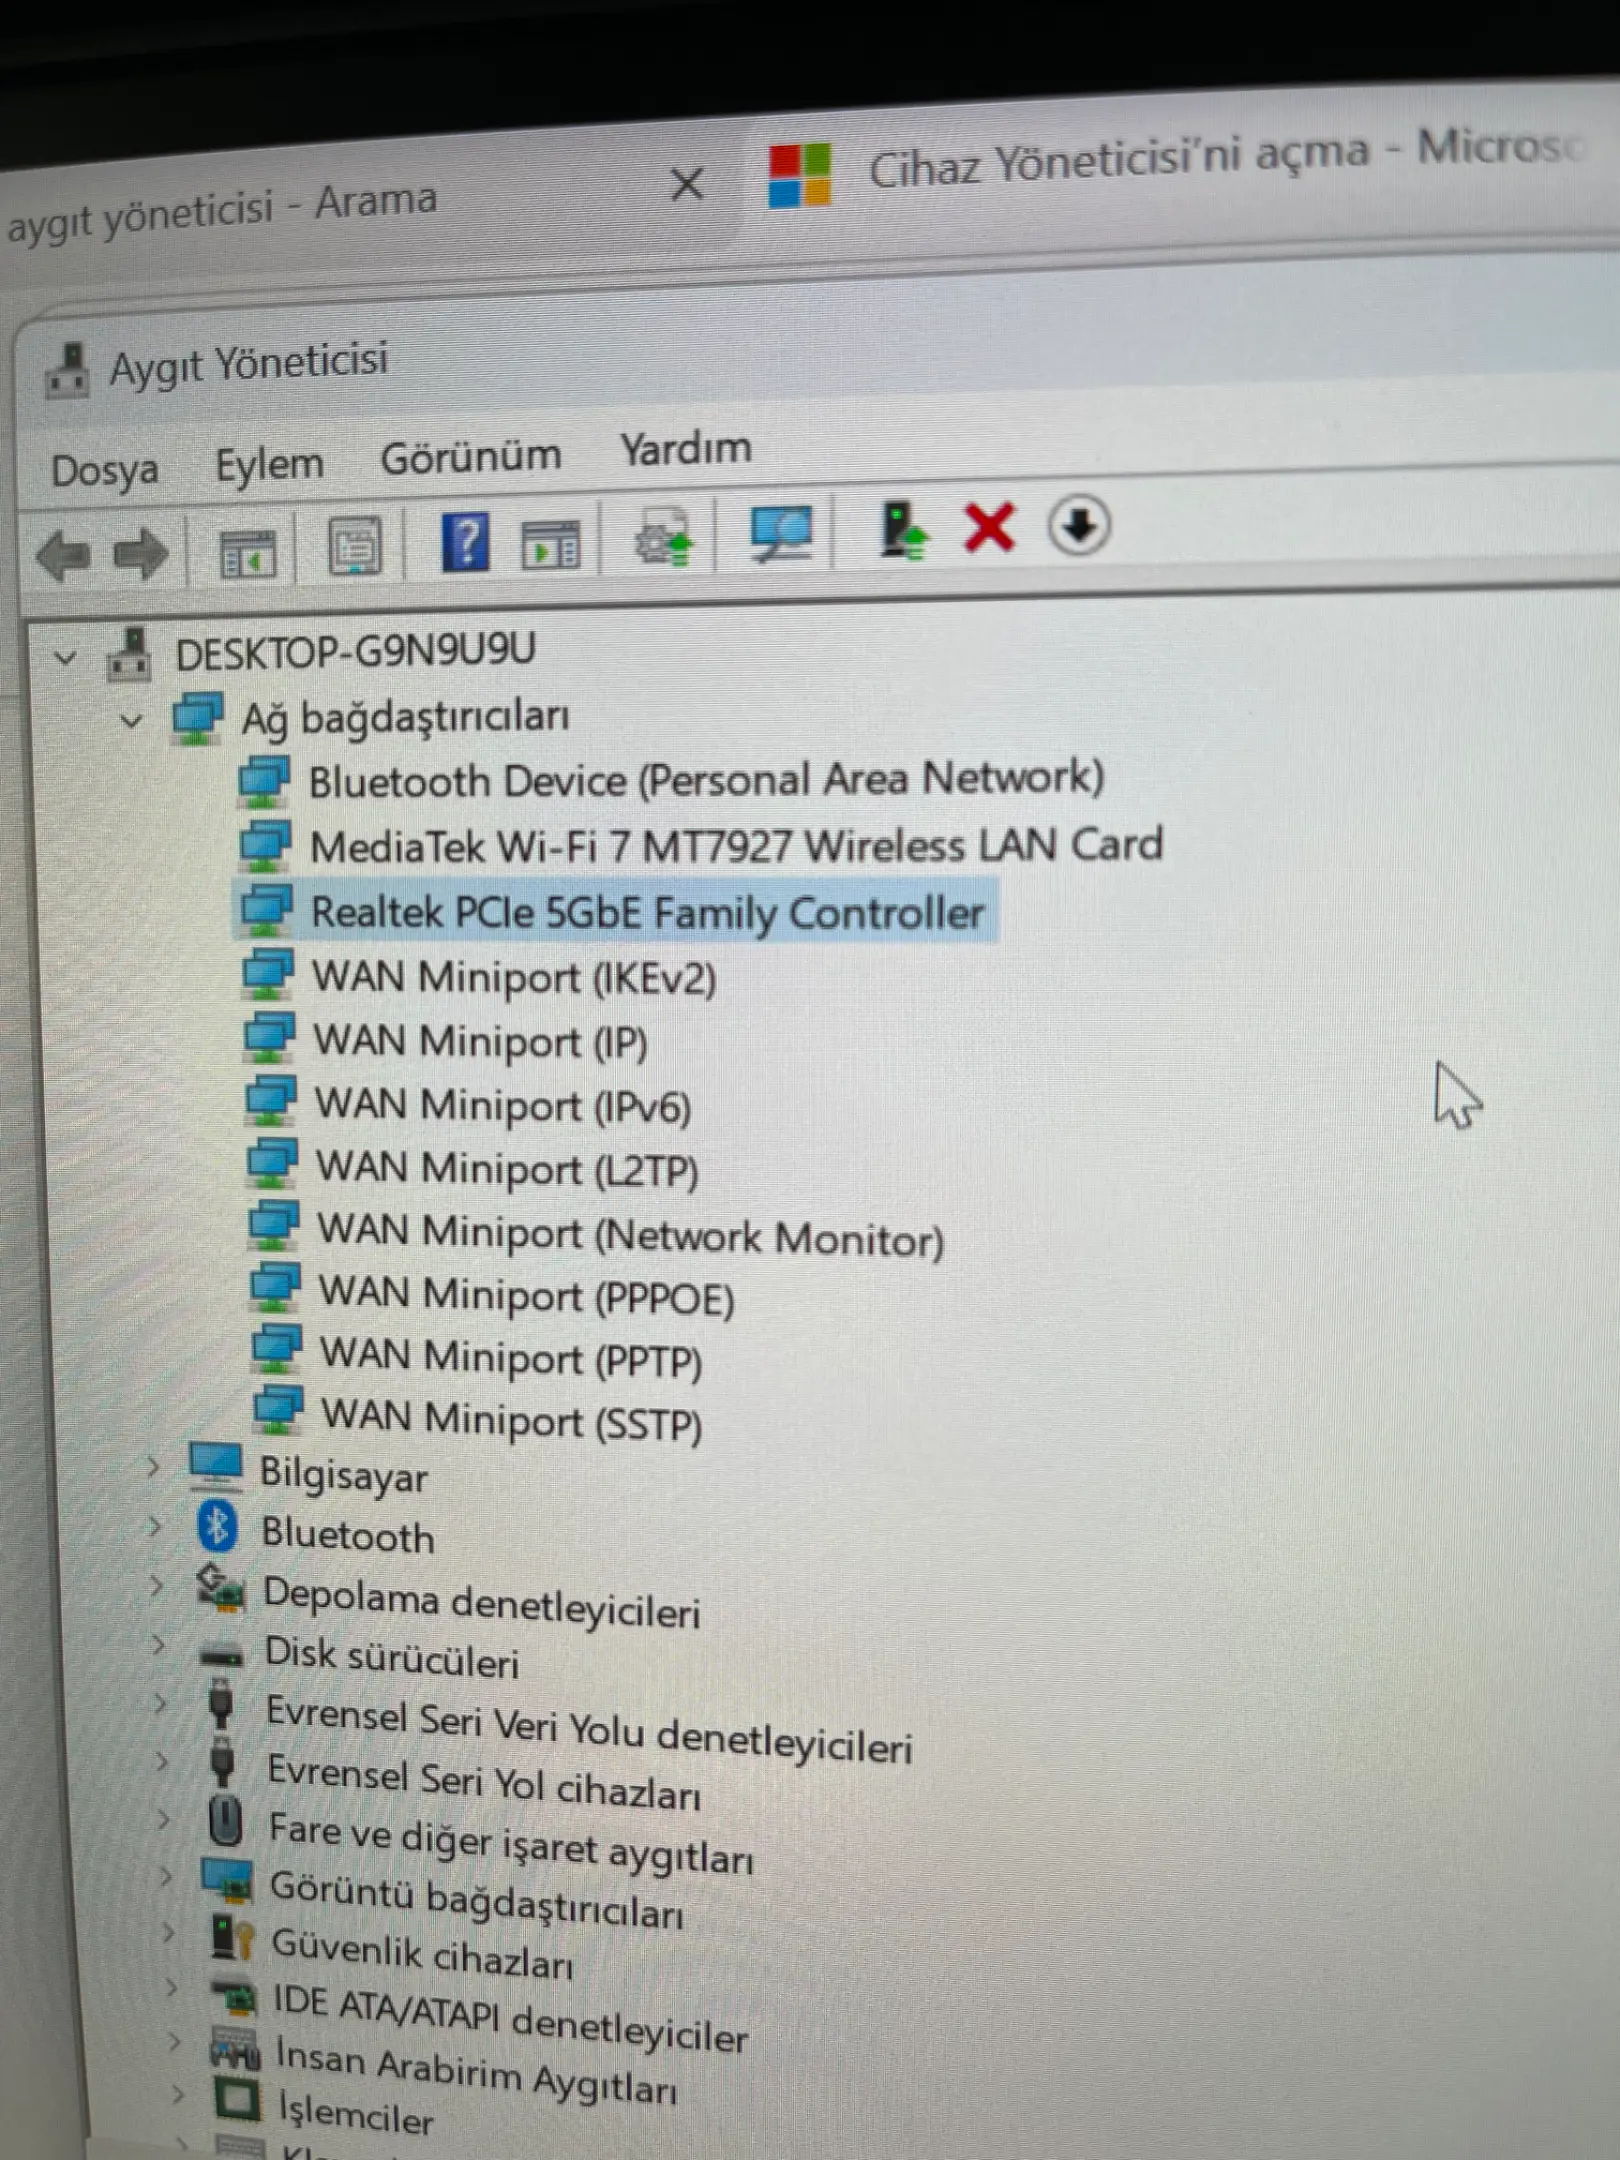Click the Ağ bağdaştırıcıları network icon

[198, 718]
